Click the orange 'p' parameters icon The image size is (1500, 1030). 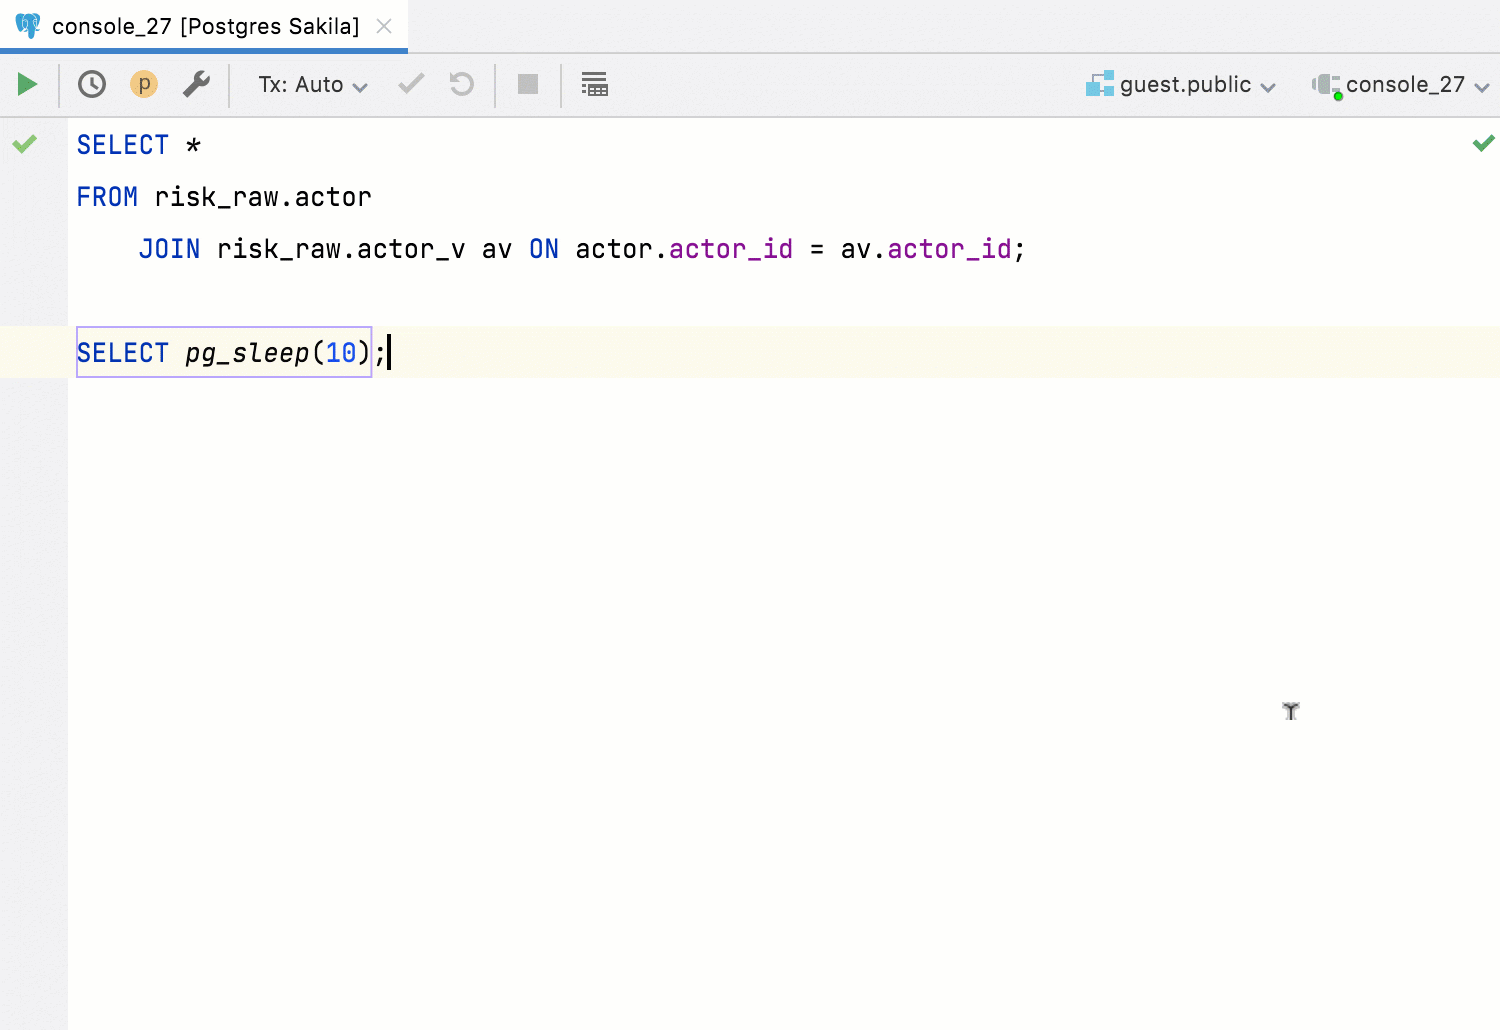(144, 84)
